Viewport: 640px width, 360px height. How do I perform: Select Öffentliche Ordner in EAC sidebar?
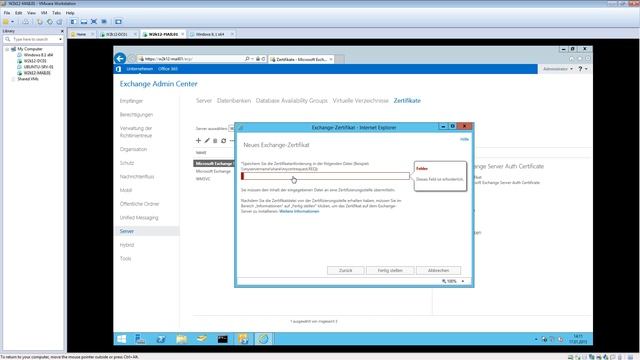[x=139, y=204]
